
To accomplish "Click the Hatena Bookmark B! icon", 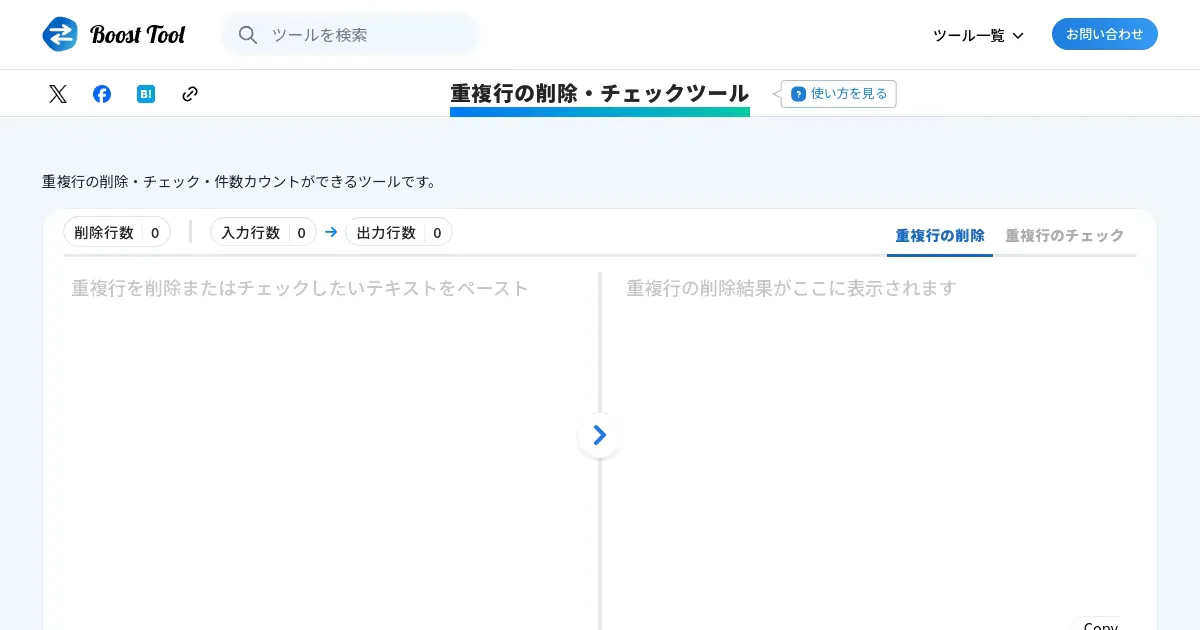I will coord(146,94).
